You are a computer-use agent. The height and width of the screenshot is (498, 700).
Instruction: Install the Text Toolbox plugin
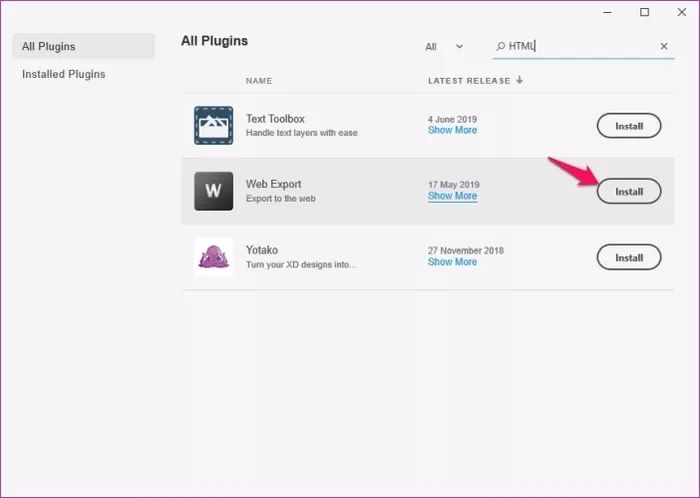[628, 126]
